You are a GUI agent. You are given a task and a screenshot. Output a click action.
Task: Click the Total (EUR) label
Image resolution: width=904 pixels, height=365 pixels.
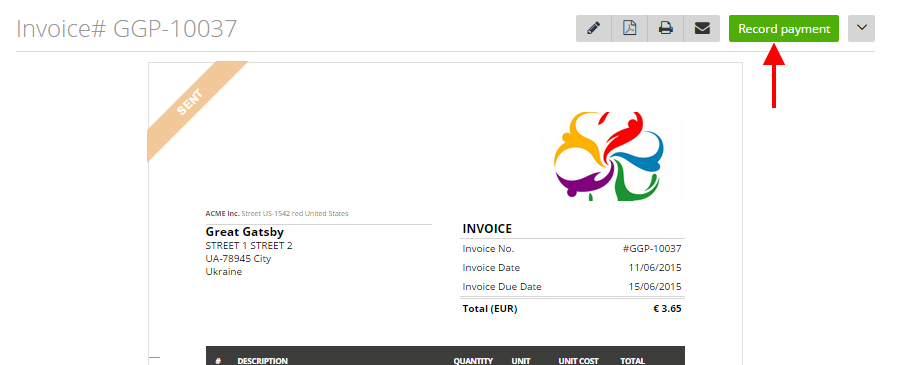490,308
